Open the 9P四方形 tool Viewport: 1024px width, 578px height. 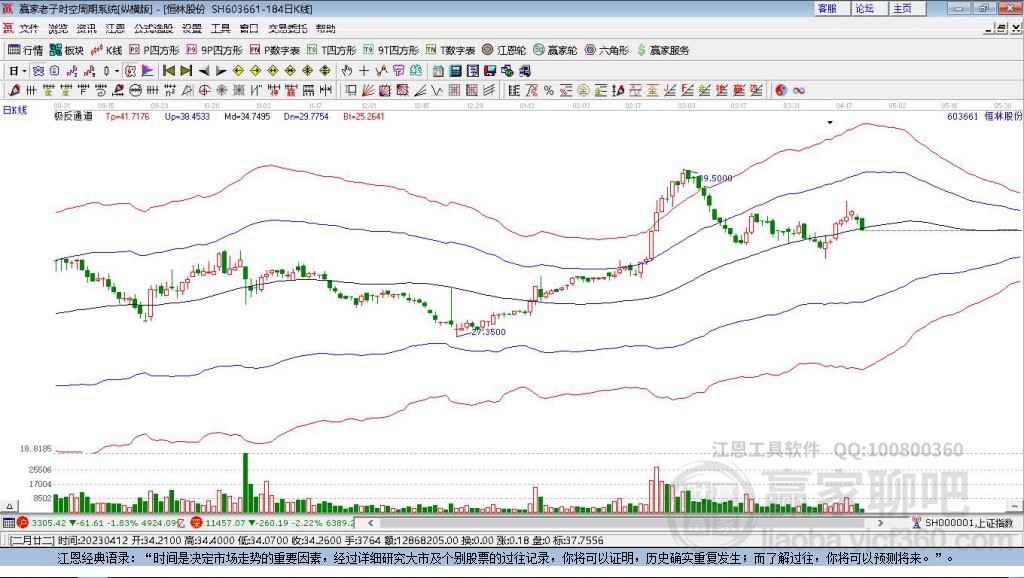(x=214, y=50)
